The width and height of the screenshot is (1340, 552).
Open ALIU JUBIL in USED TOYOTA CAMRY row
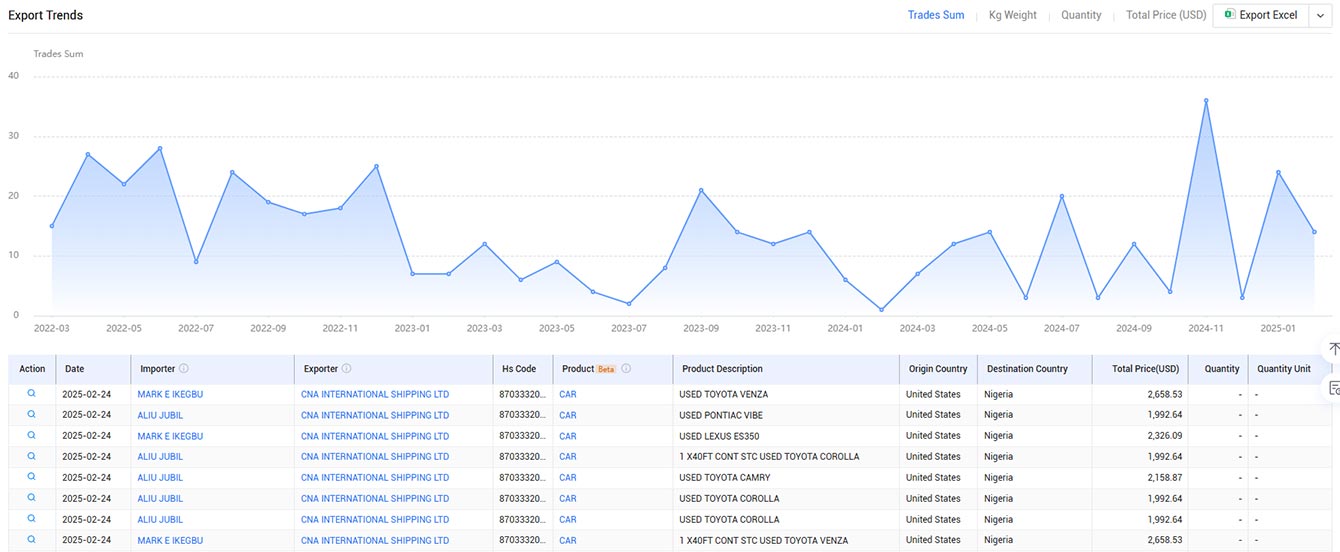tap(160, 478)
